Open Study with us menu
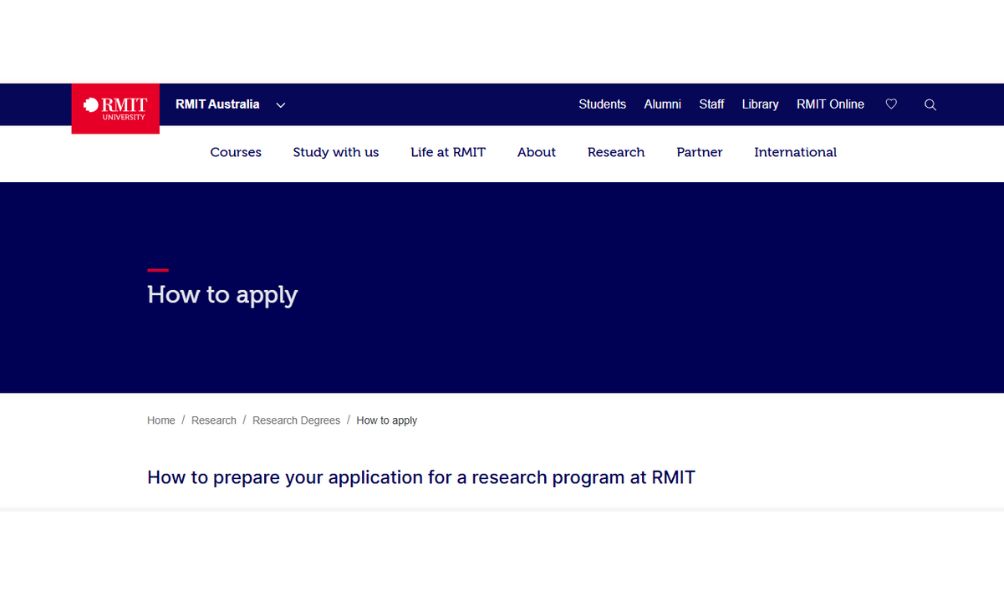Screen dimensions: 1004x591 coord(336,152)
